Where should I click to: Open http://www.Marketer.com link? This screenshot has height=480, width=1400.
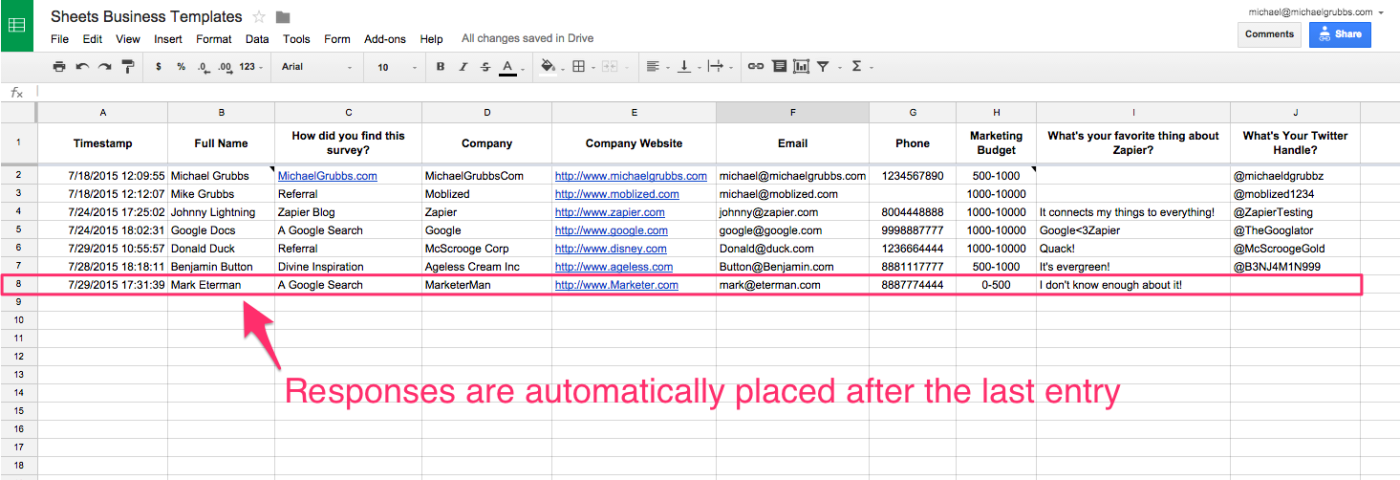pos(617,285)
